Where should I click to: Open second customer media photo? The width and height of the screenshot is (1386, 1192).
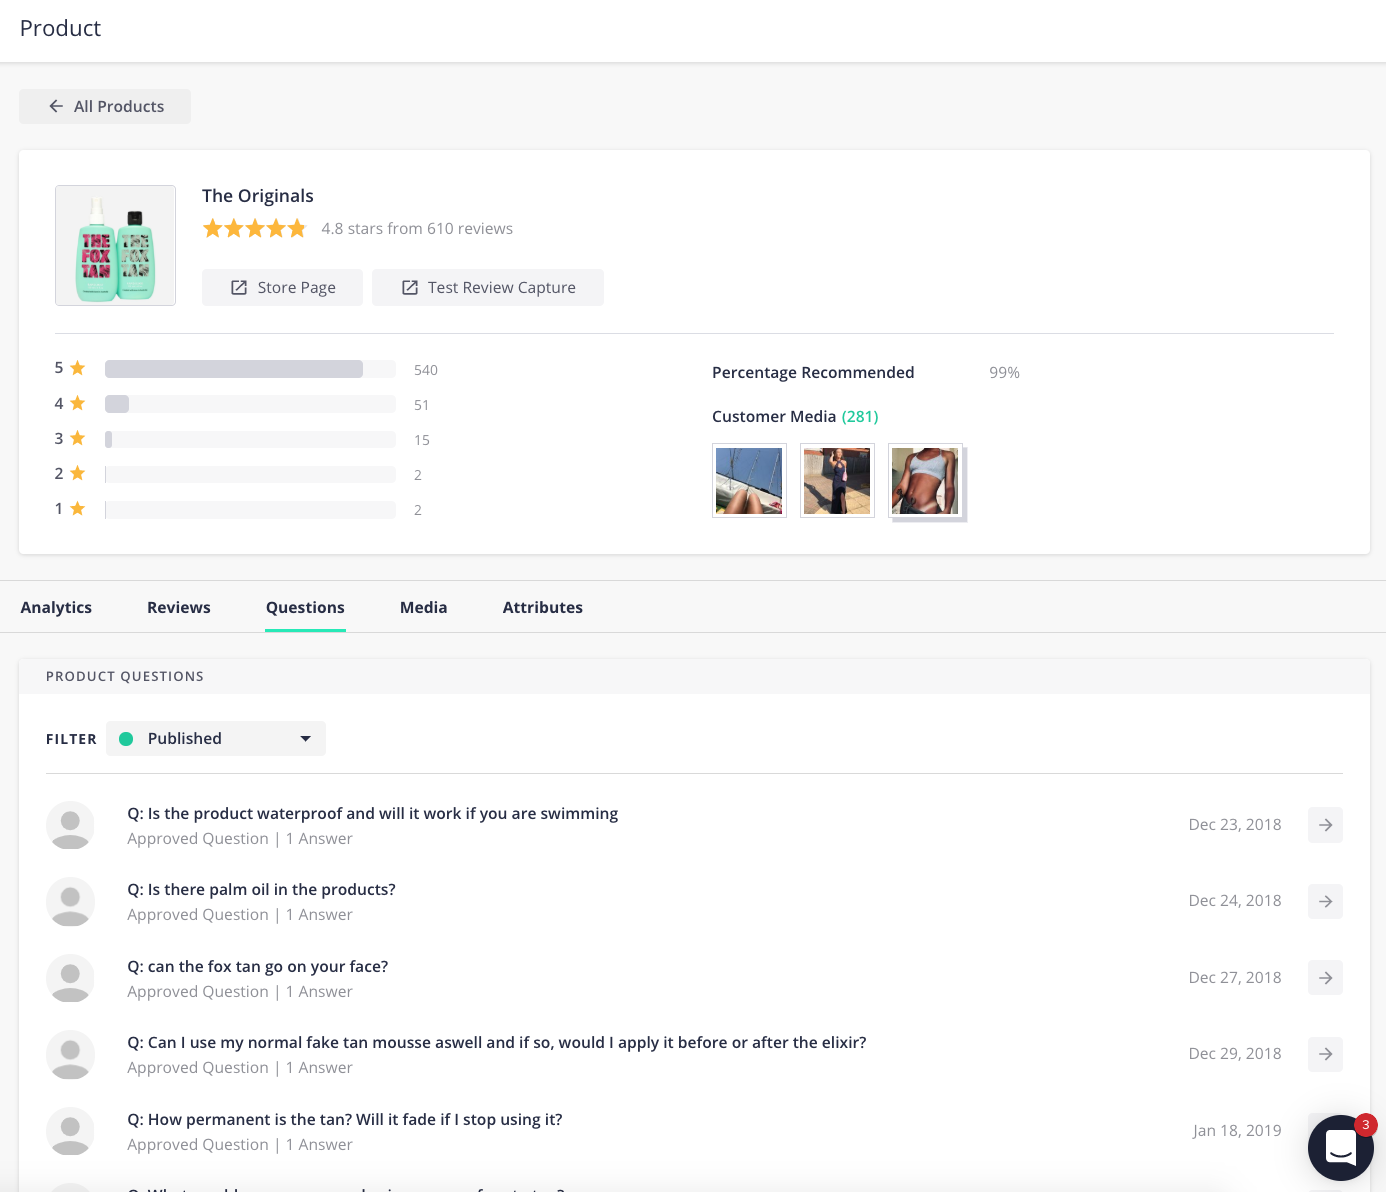pyautogui.click(x=837, y=481)
